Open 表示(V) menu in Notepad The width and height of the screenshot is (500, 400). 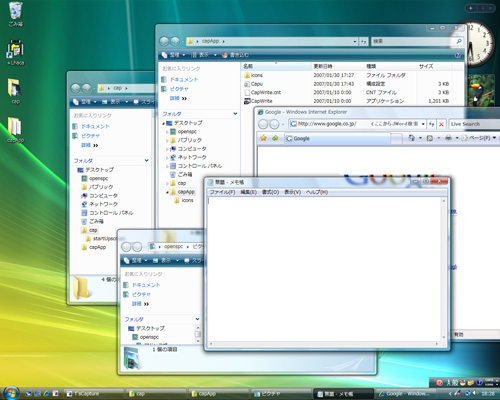(x=293, y=192)
